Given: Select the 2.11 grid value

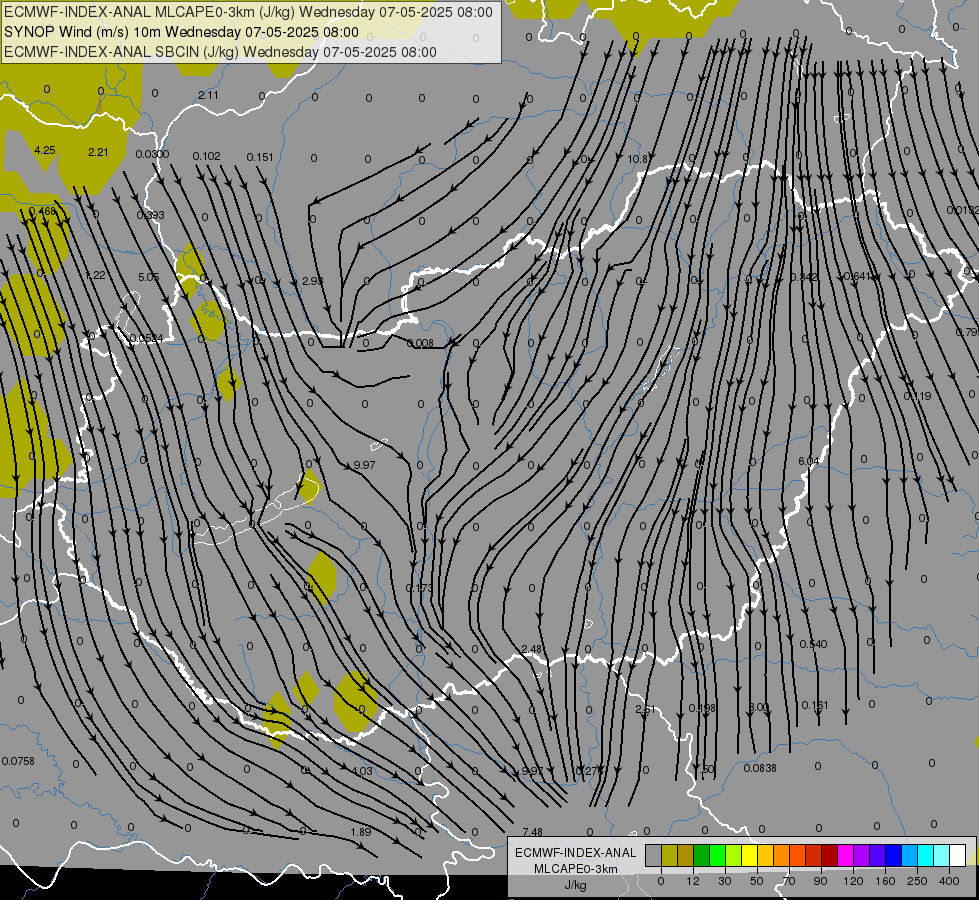Looking at the screenshot, I should pyautogui.click(x=209, y=95).
